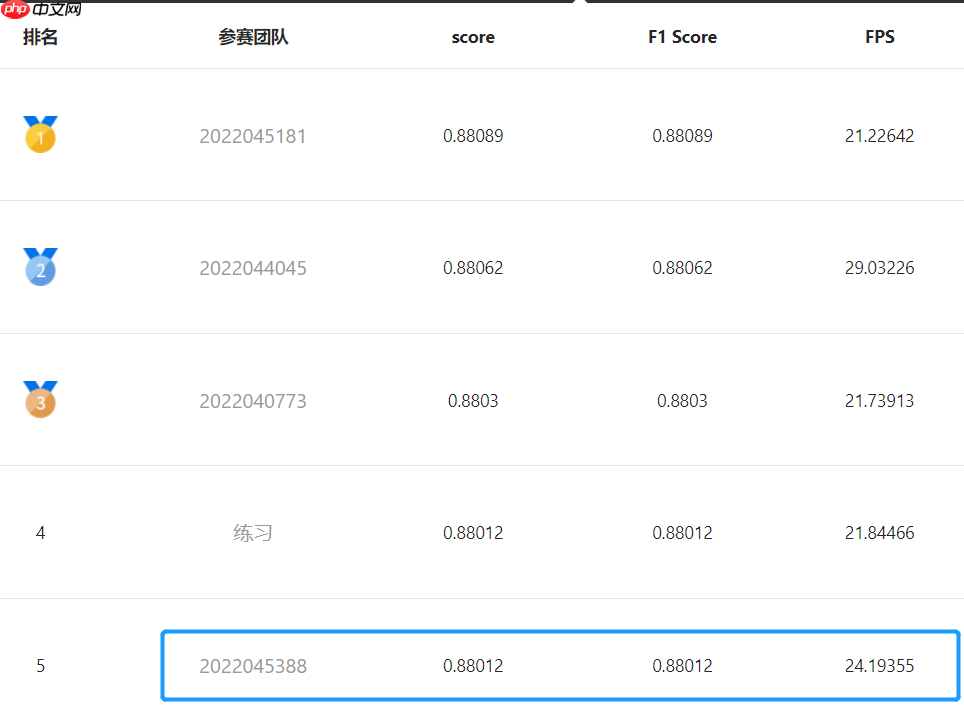Click the silver medal icon for rank 2
This screenshot has height=727, width=964.
click(40, 268)
